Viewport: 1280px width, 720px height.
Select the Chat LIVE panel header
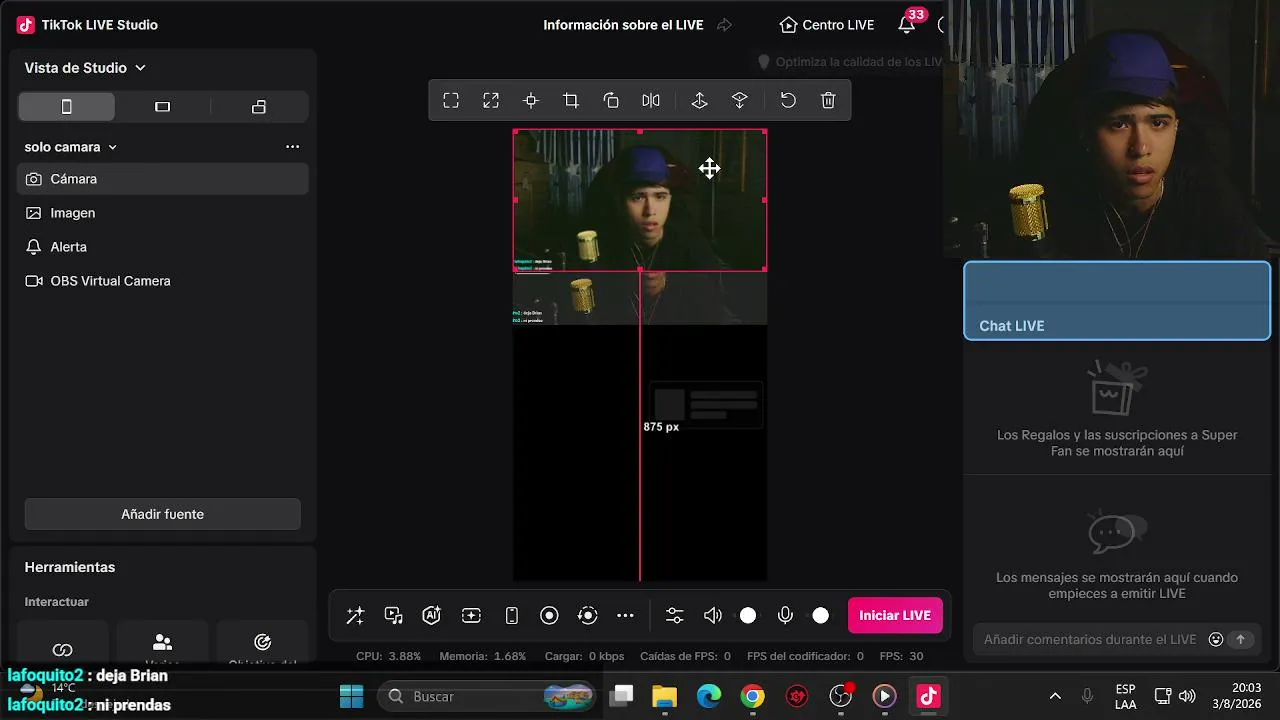1117,301
